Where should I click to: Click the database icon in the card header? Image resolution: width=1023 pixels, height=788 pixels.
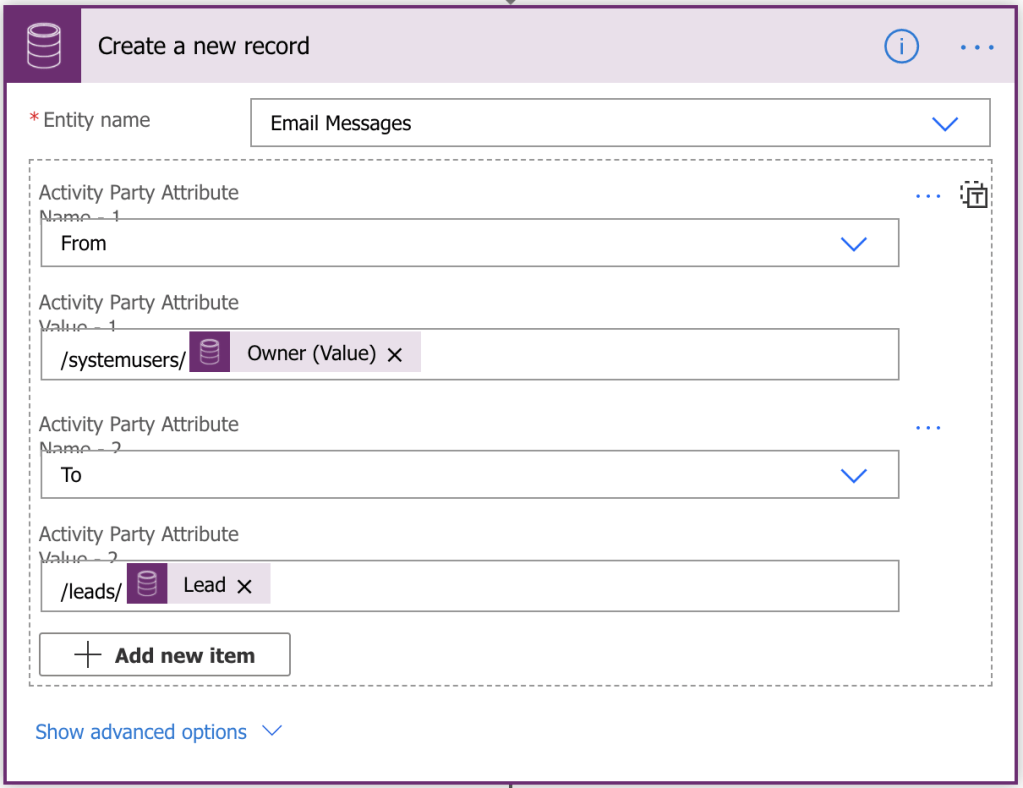point(43,45)
